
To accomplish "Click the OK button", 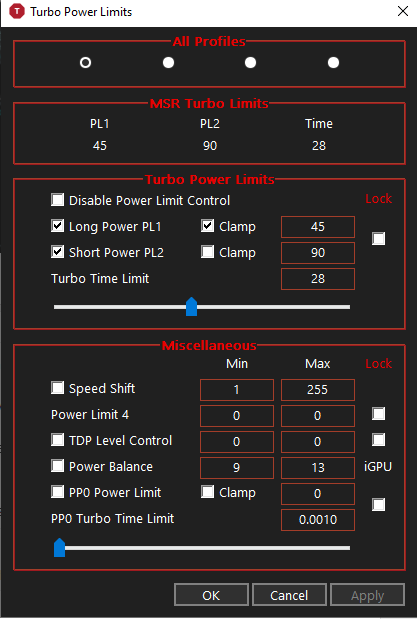I will (211, 595).
